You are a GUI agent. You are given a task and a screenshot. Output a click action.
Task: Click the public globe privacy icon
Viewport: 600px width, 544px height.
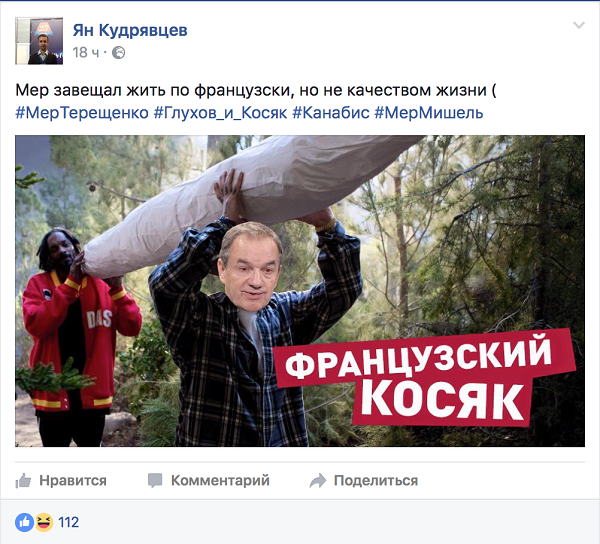[x=119, y=53]
